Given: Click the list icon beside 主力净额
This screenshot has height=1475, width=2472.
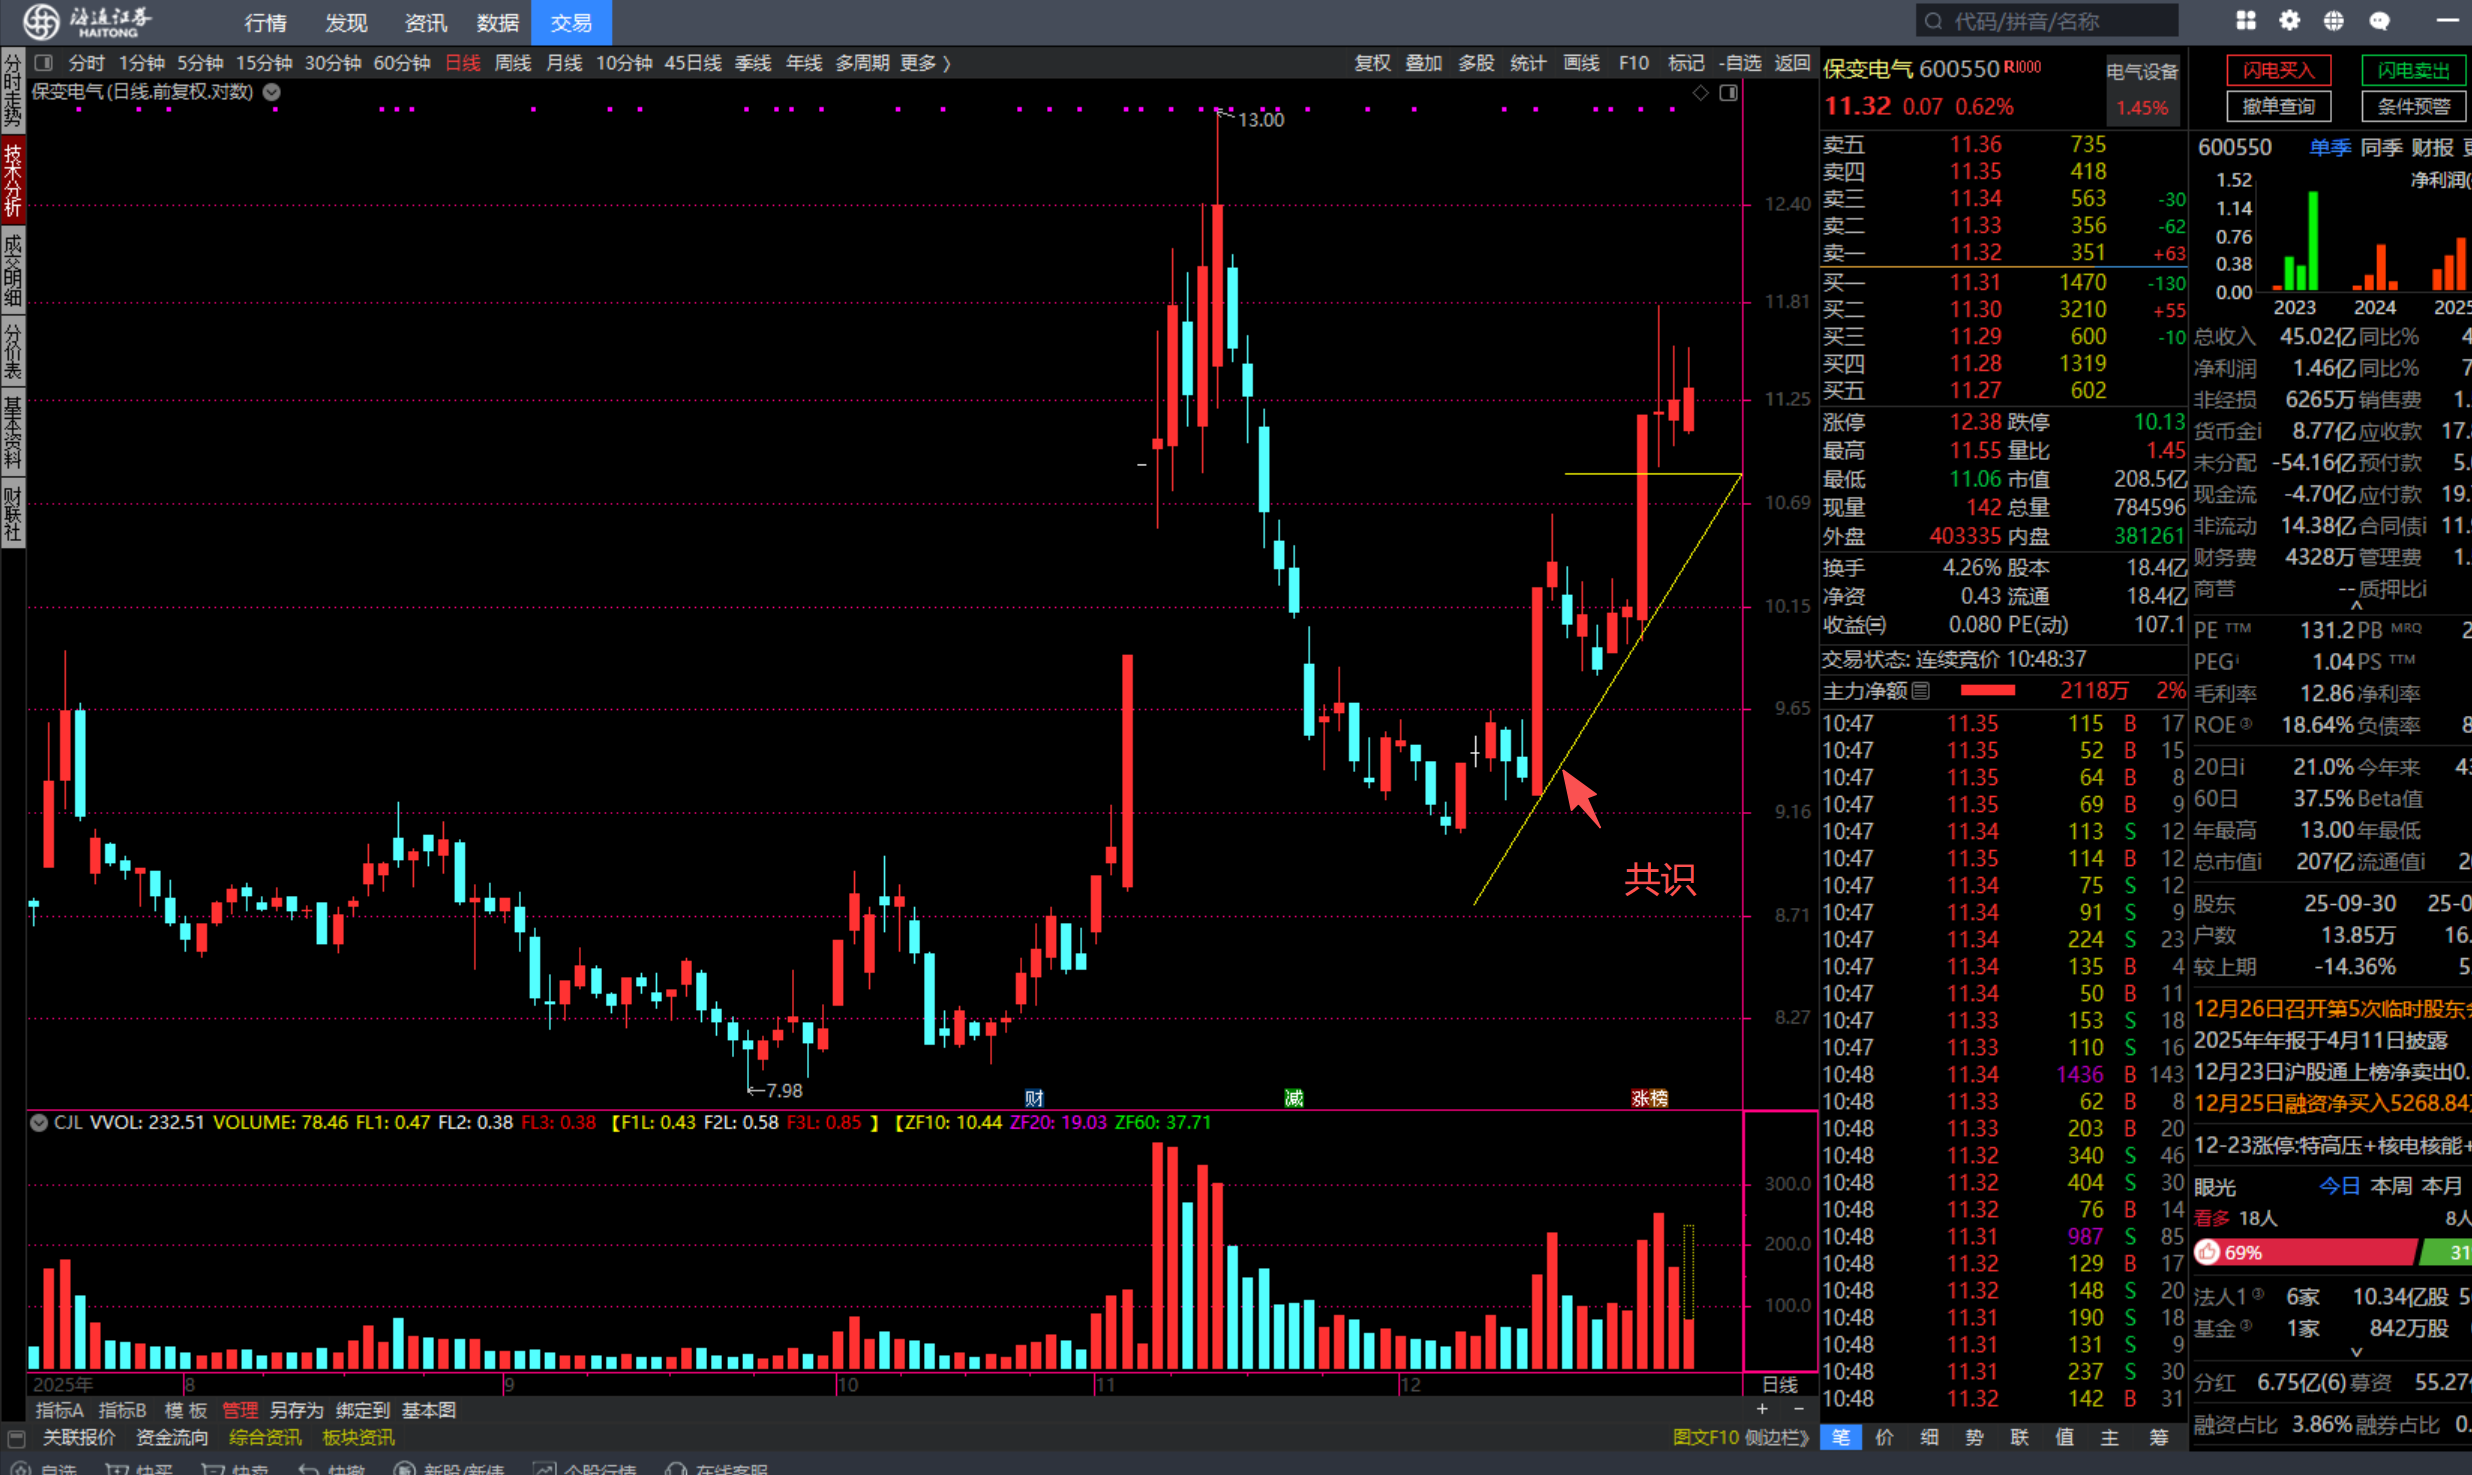Looking at the screenshot, I should click(1920, 691).
